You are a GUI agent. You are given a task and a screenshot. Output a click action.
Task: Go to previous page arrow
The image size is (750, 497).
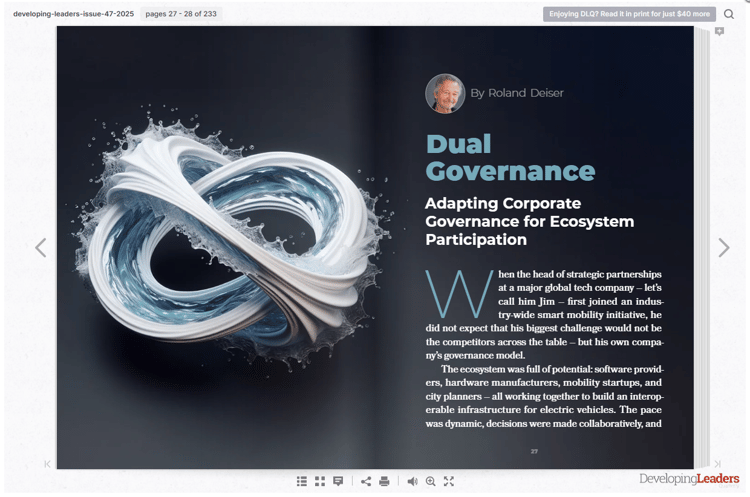[41, 248]
